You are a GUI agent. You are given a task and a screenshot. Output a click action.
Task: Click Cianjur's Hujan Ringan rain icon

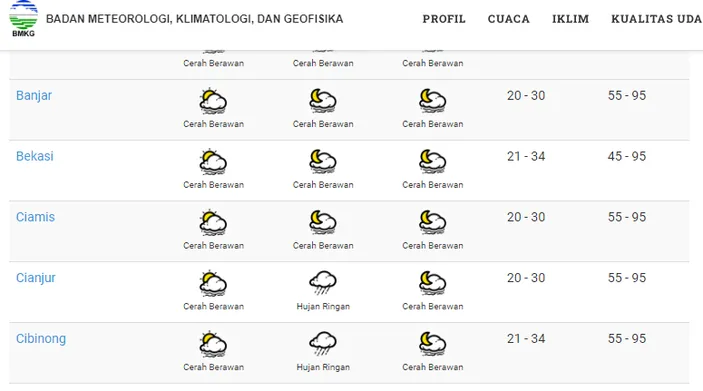click(323, 283)
